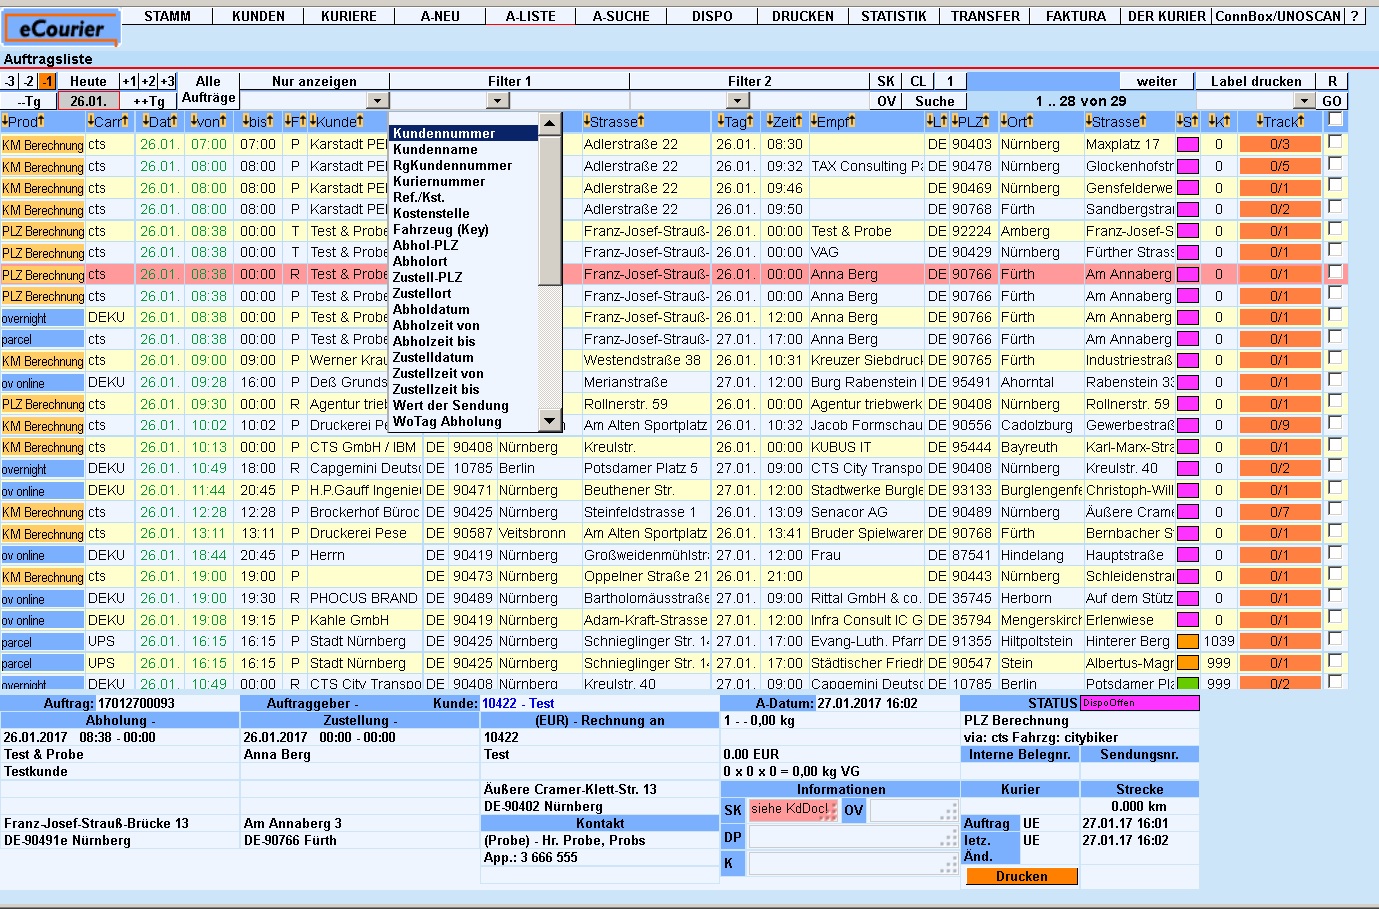1379x909 pixels.
Task: Sort PLZ column descending with down arrow
Action: 955,122
